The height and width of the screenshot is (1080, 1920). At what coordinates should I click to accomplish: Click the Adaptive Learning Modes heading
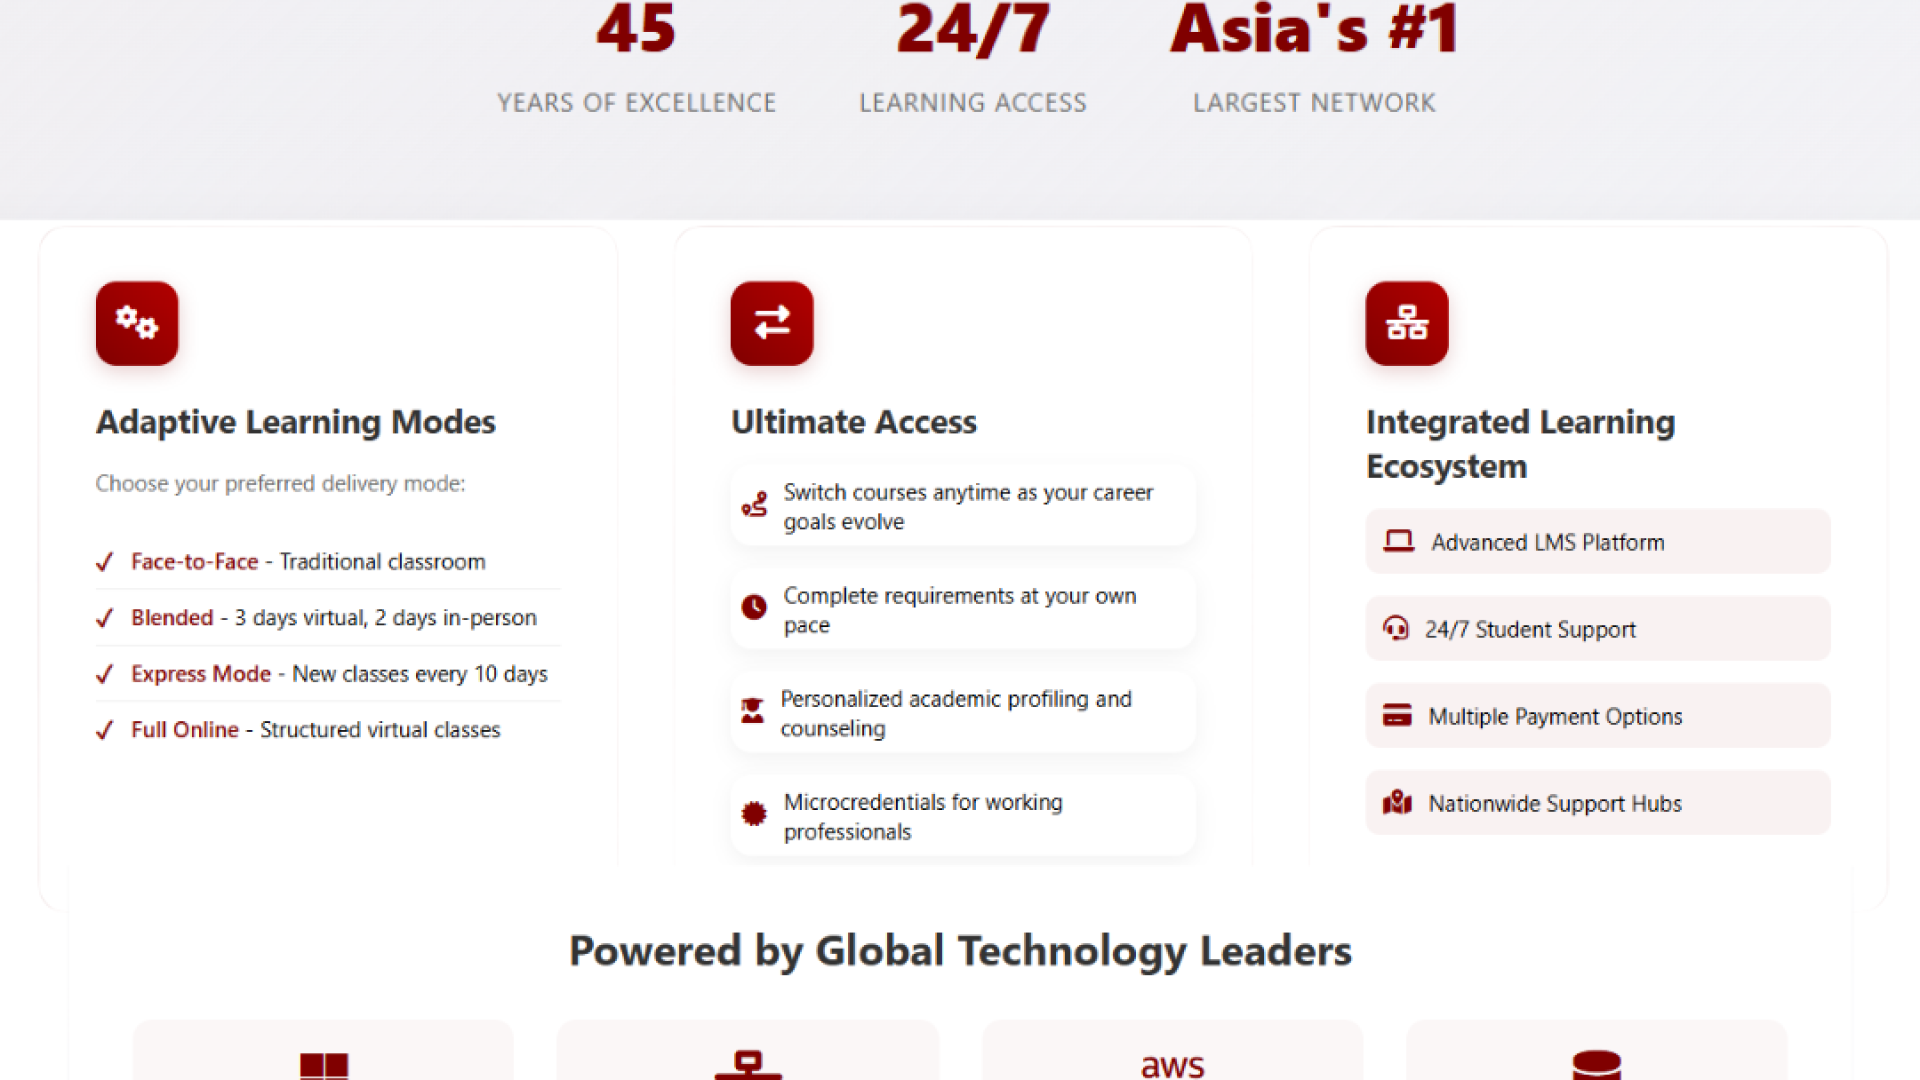pos(295,422)
